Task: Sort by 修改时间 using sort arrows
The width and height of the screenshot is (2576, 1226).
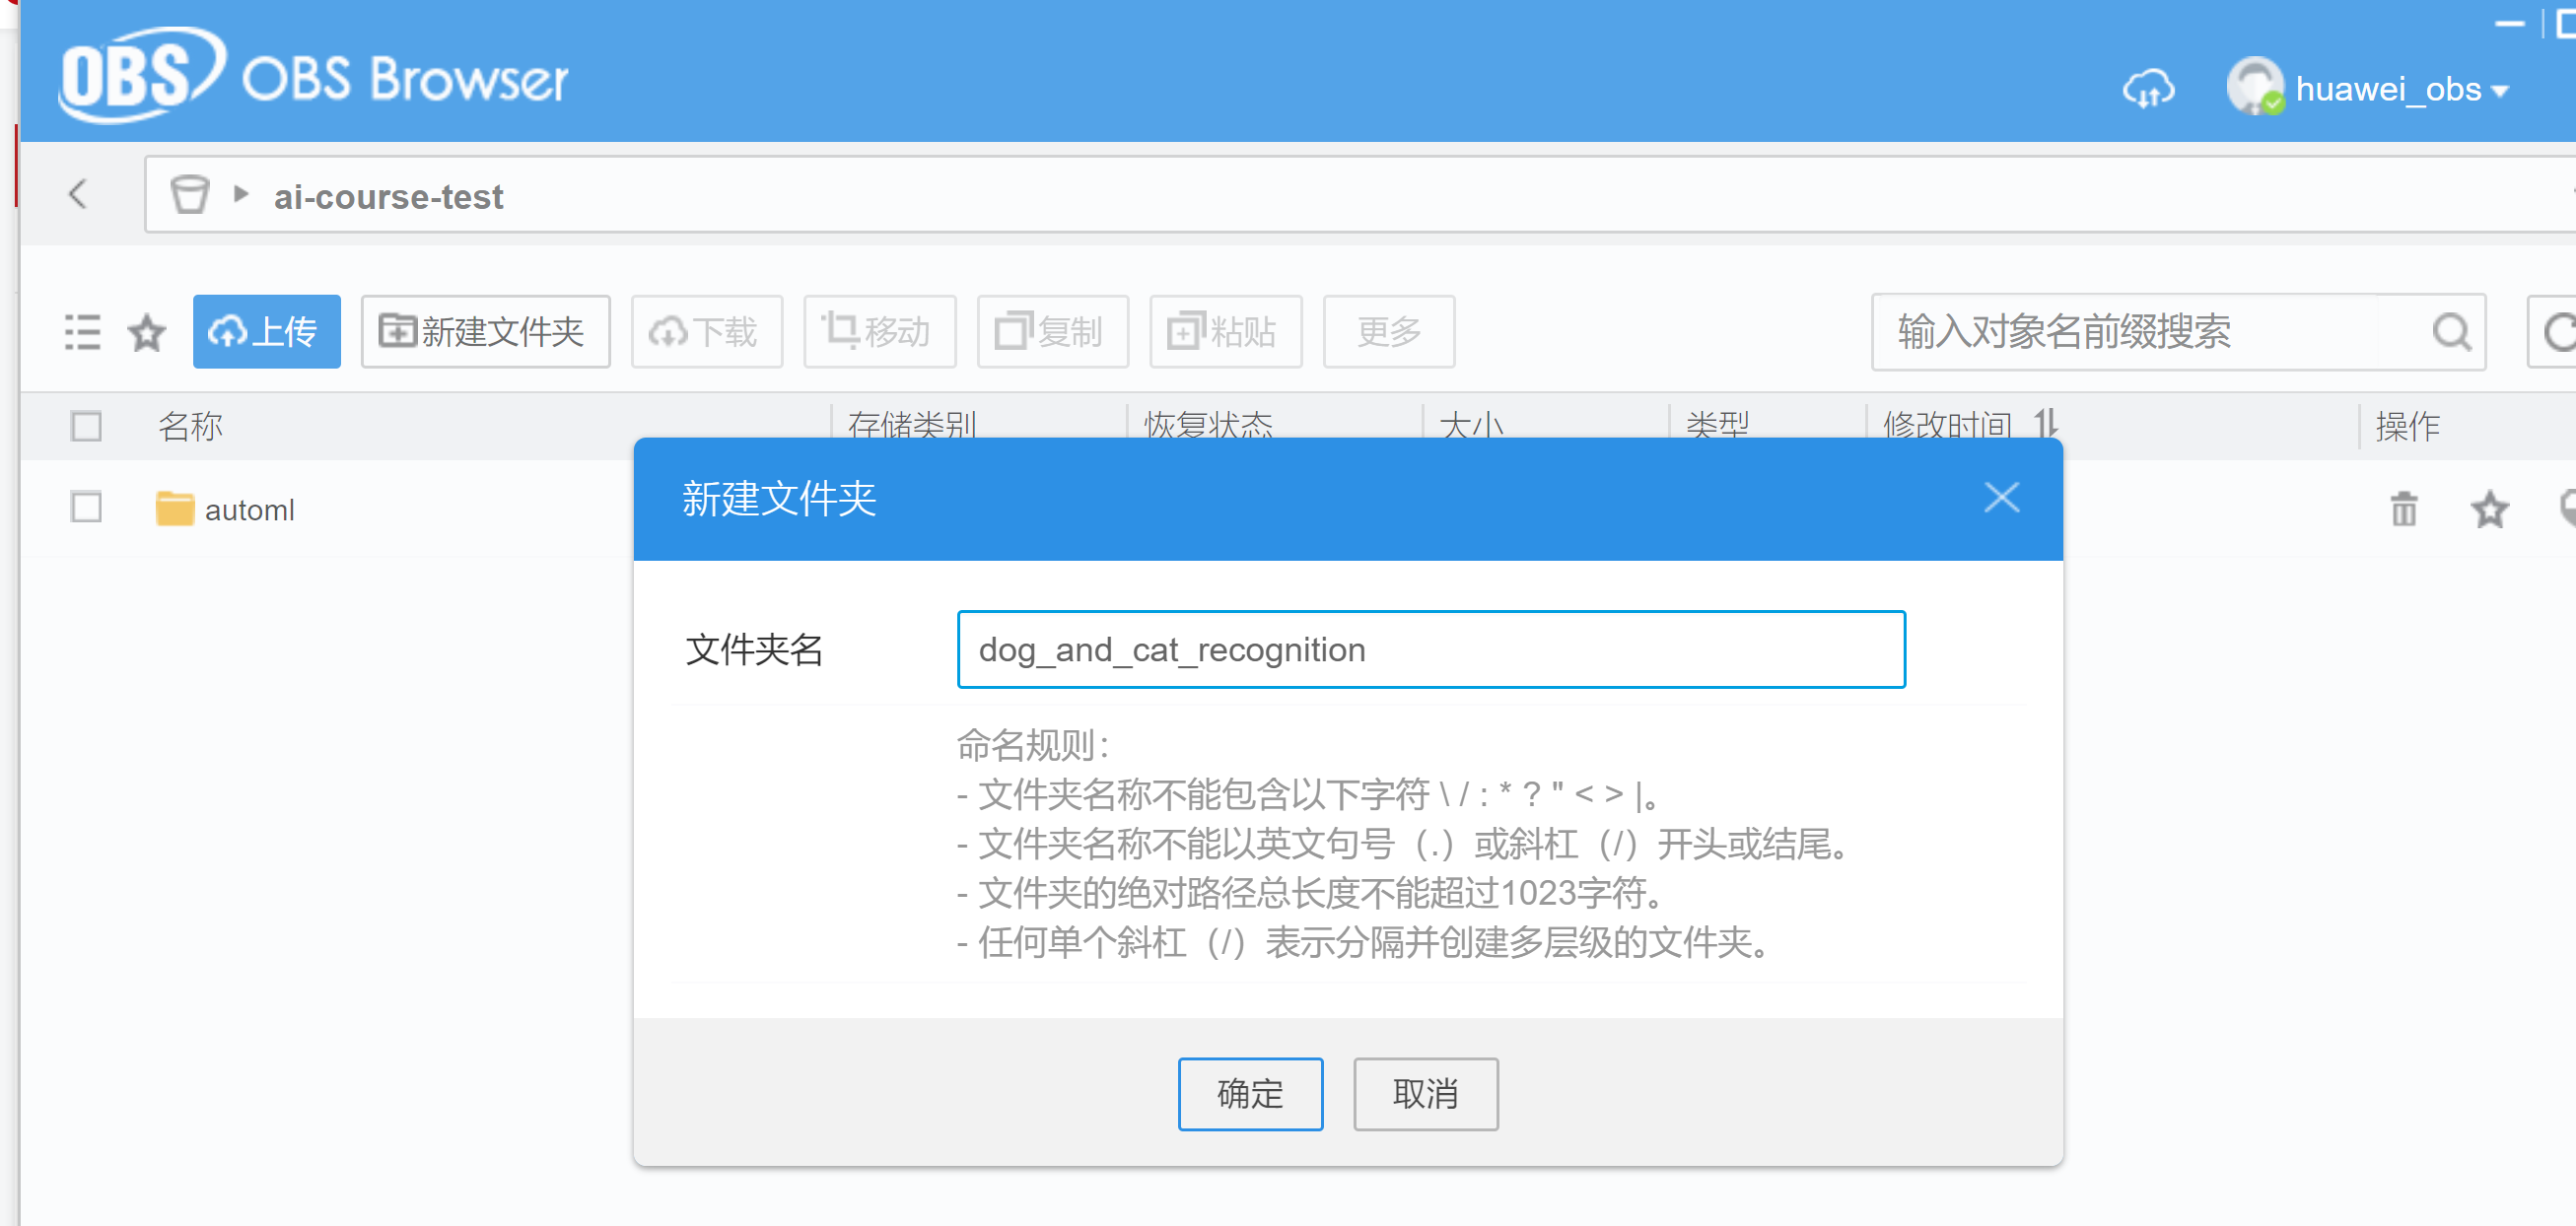Action: click(x=2045, y=424)
